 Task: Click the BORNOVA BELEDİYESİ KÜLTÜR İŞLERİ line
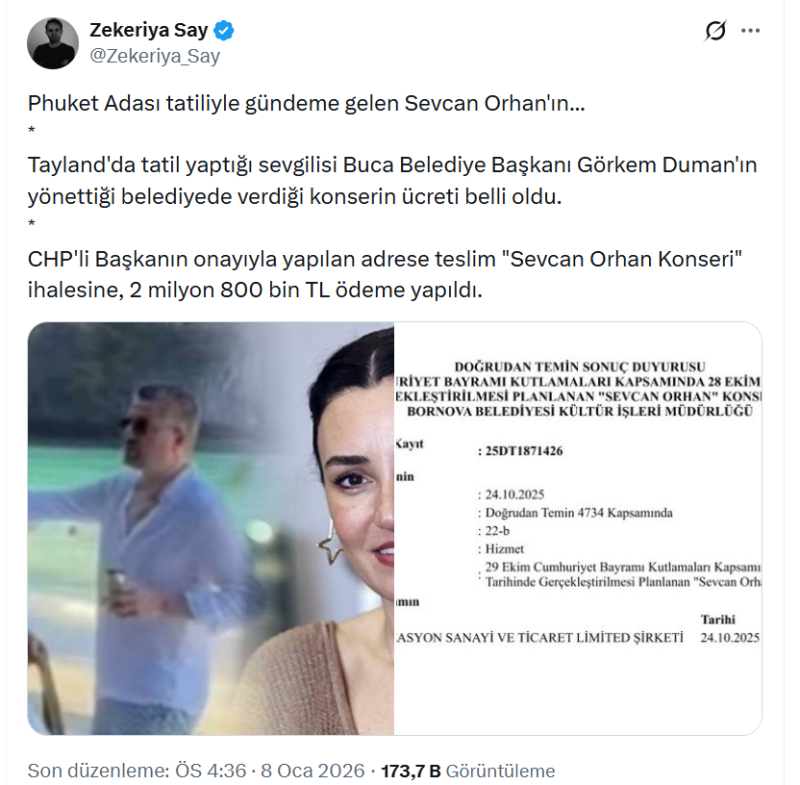coord(580,411)
